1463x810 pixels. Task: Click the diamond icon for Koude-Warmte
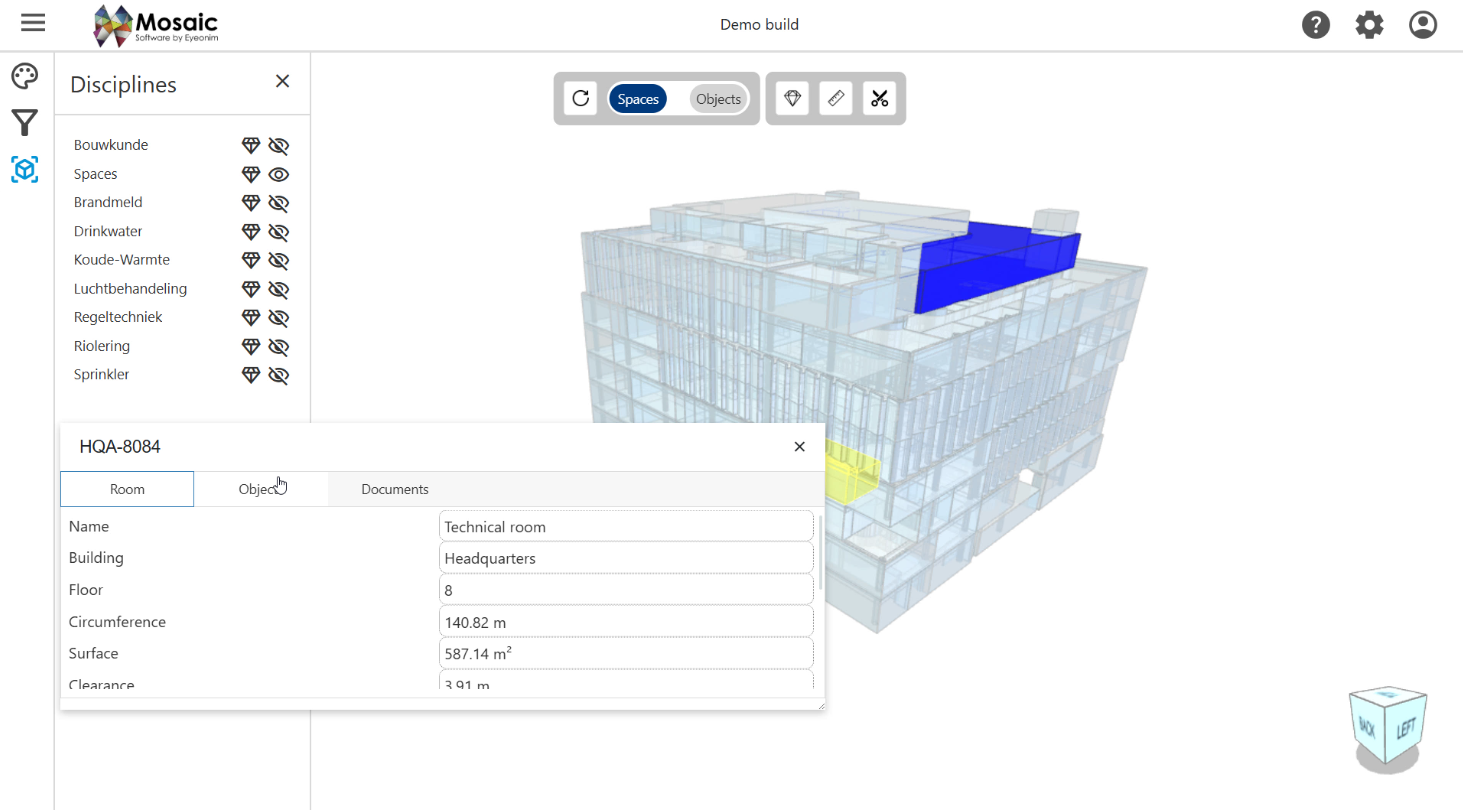pos(251,261)
